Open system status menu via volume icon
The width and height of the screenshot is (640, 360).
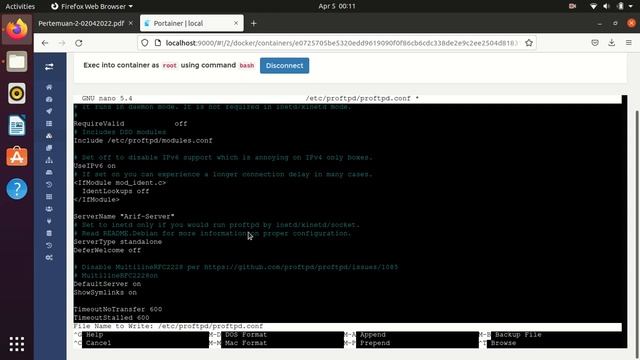point(607,7)
